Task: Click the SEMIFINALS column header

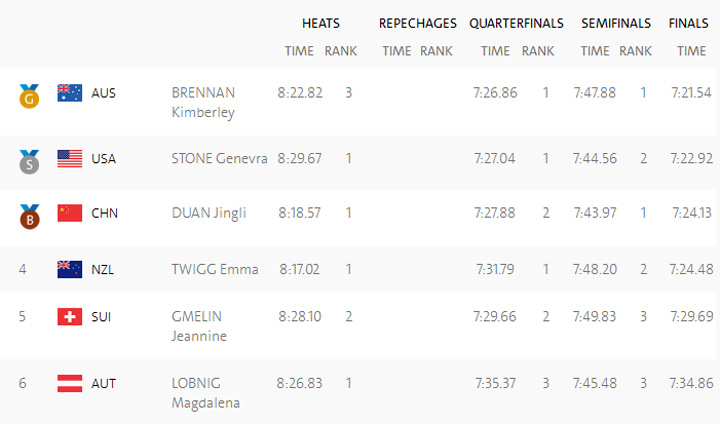Action: 616,23
